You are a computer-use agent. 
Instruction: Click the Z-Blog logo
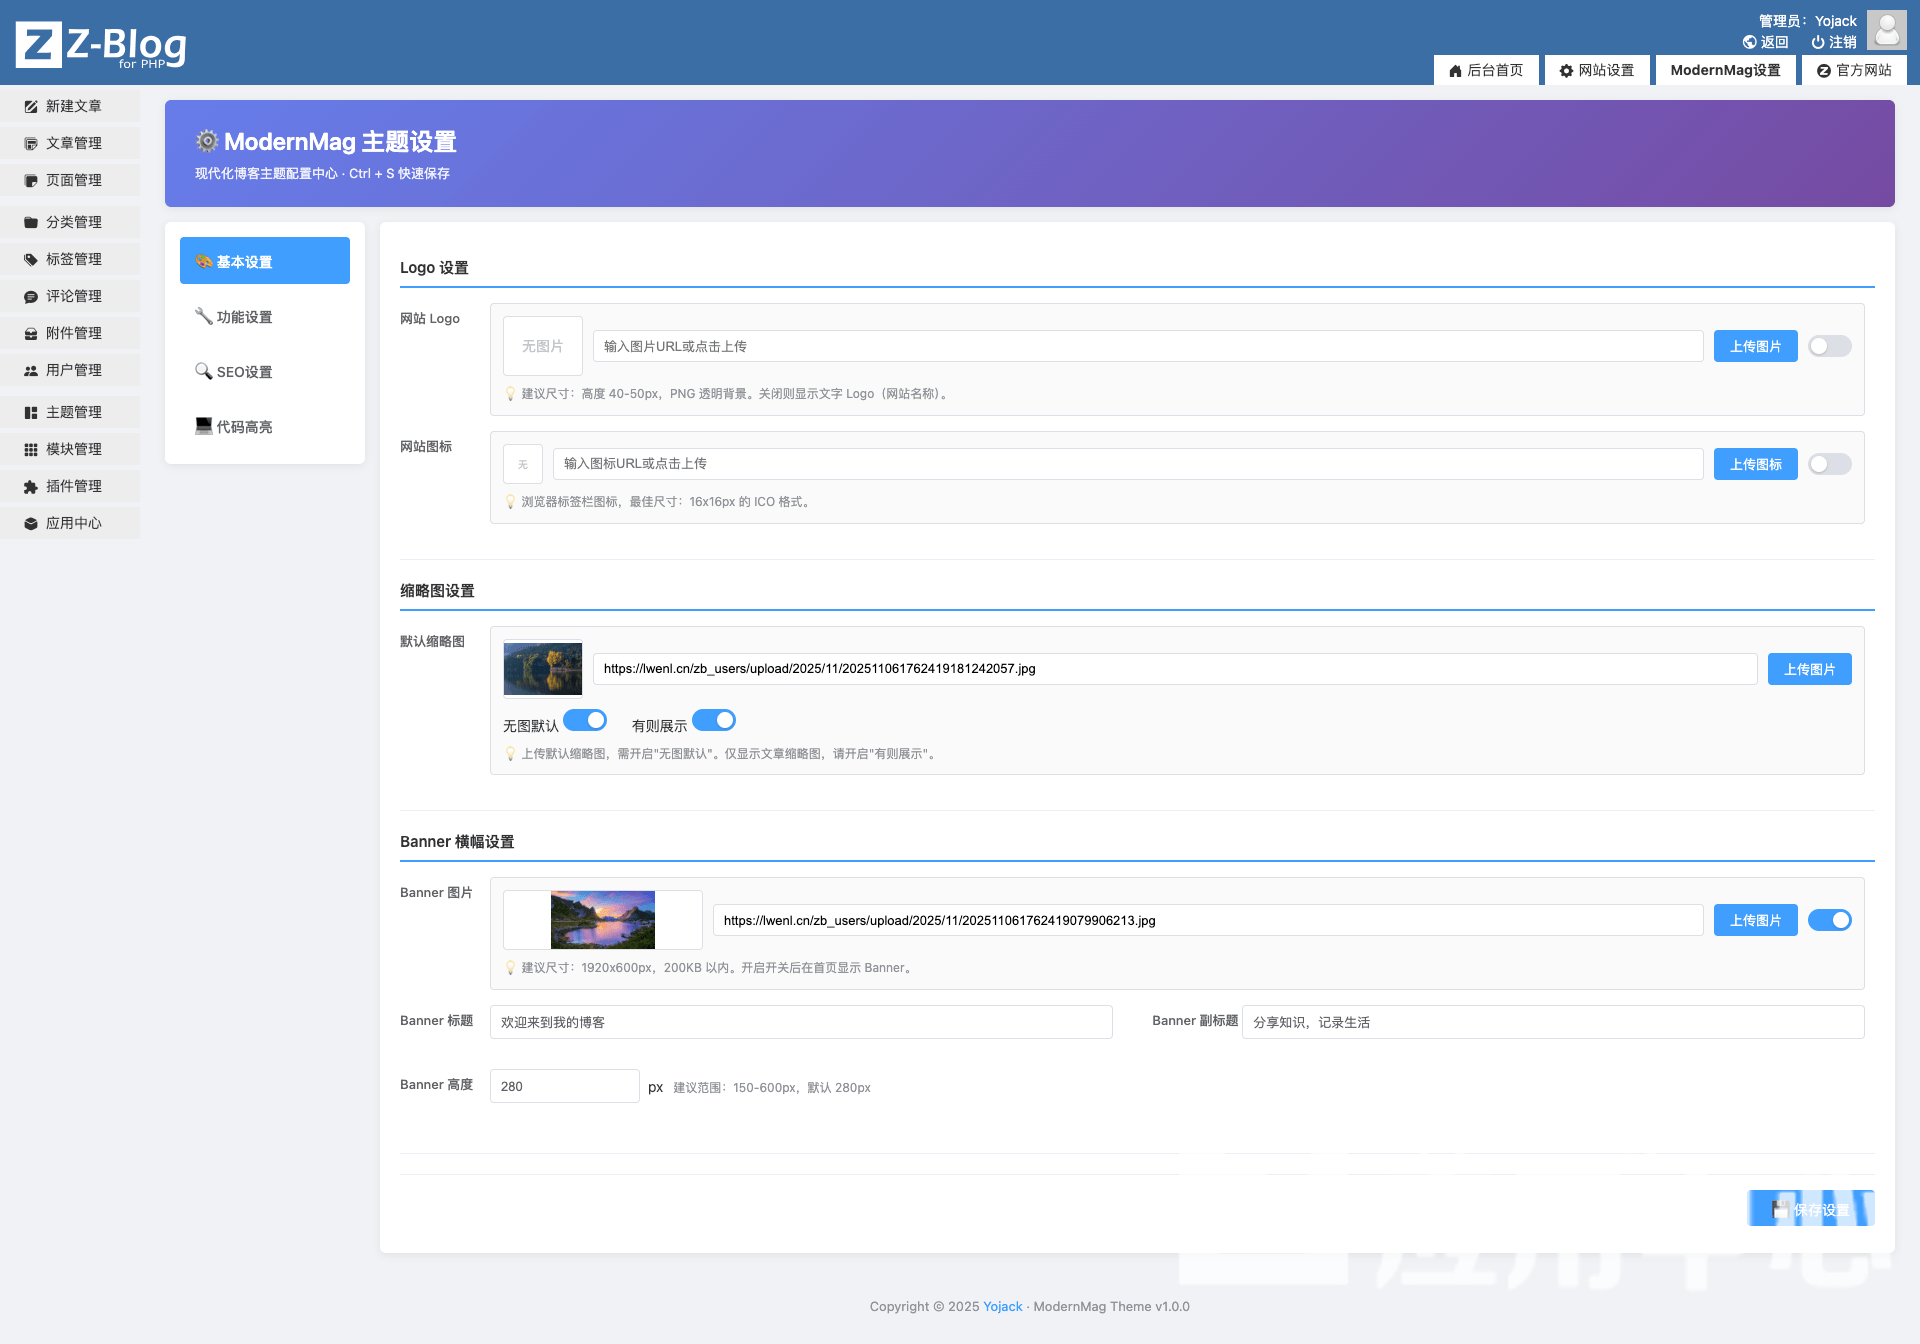click(101, 45)
